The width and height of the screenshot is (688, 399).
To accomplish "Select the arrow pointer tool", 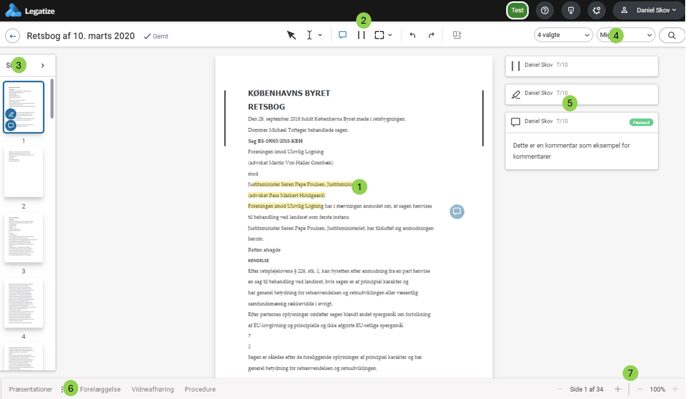I will (x=291, y=35).
